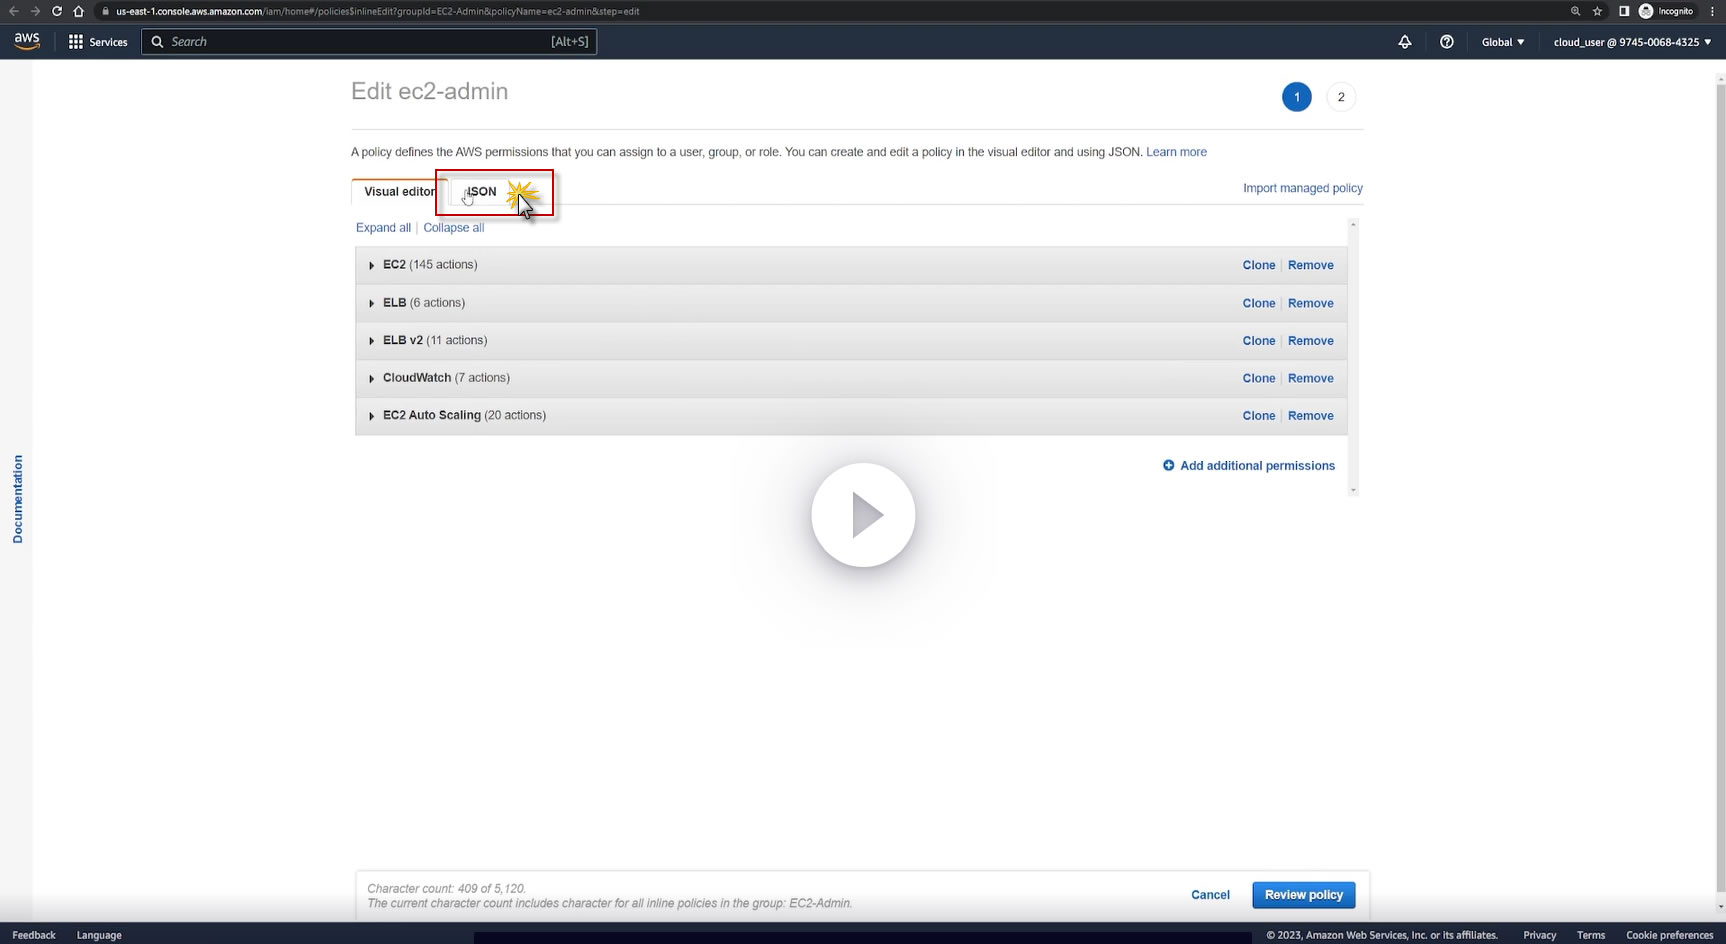
Task: Click the permissions list scroll-down arrow
Action: tap(1353, 490)
